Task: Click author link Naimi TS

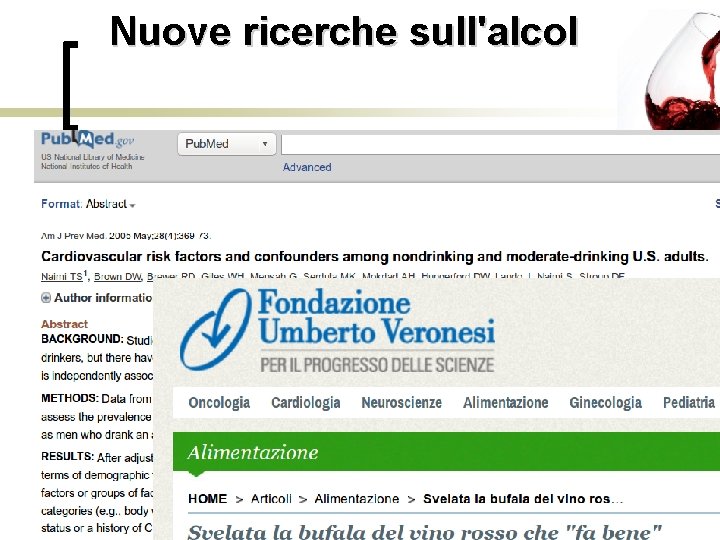Action: [x=62, y=276]
